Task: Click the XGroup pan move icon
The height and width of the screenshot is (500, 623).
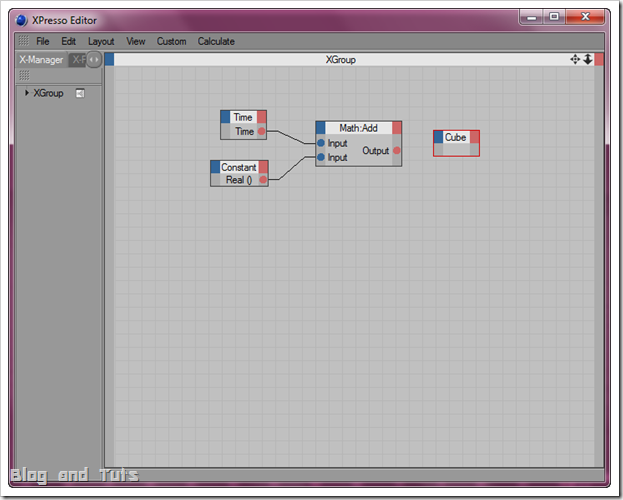Action: coord(575,60)
